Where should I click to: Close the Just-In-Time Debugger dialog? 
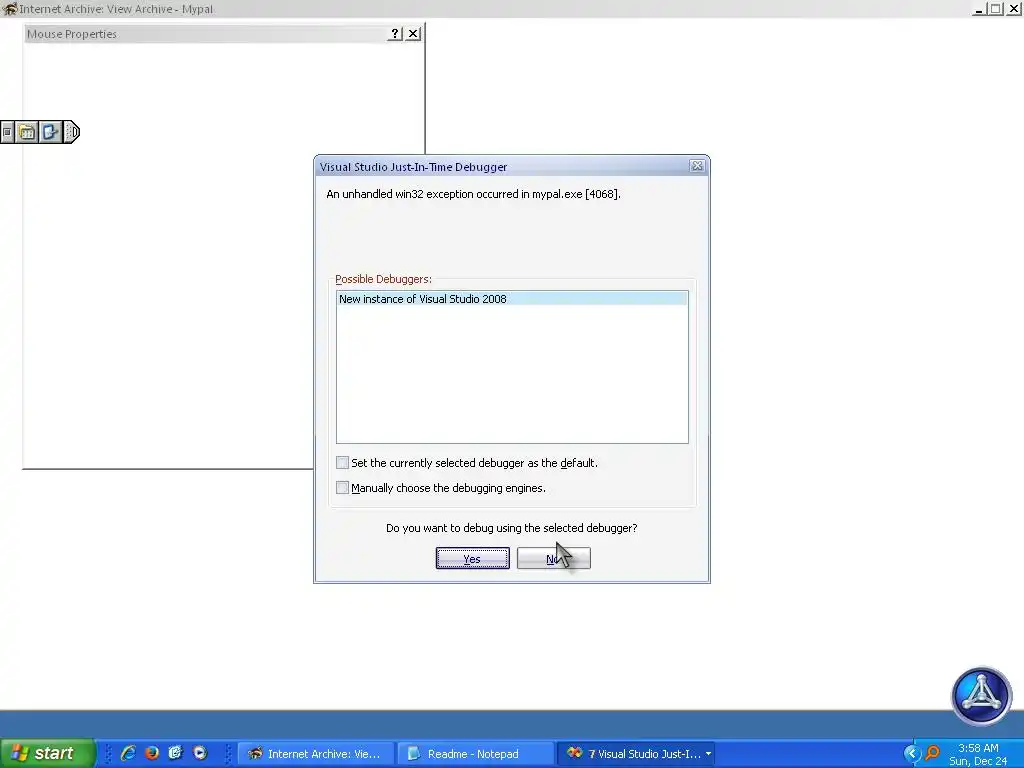click(697, 167)
